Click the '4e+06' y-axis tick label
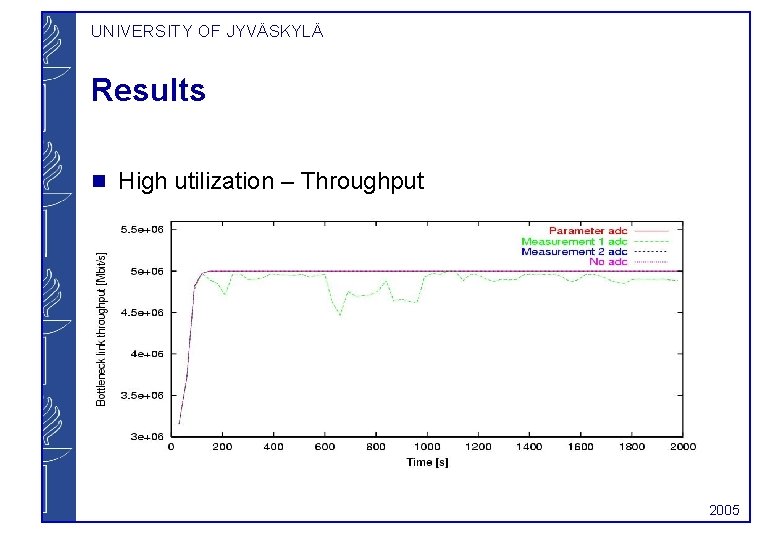The width and height of the screenshot is (780, 540). (147, 354)
